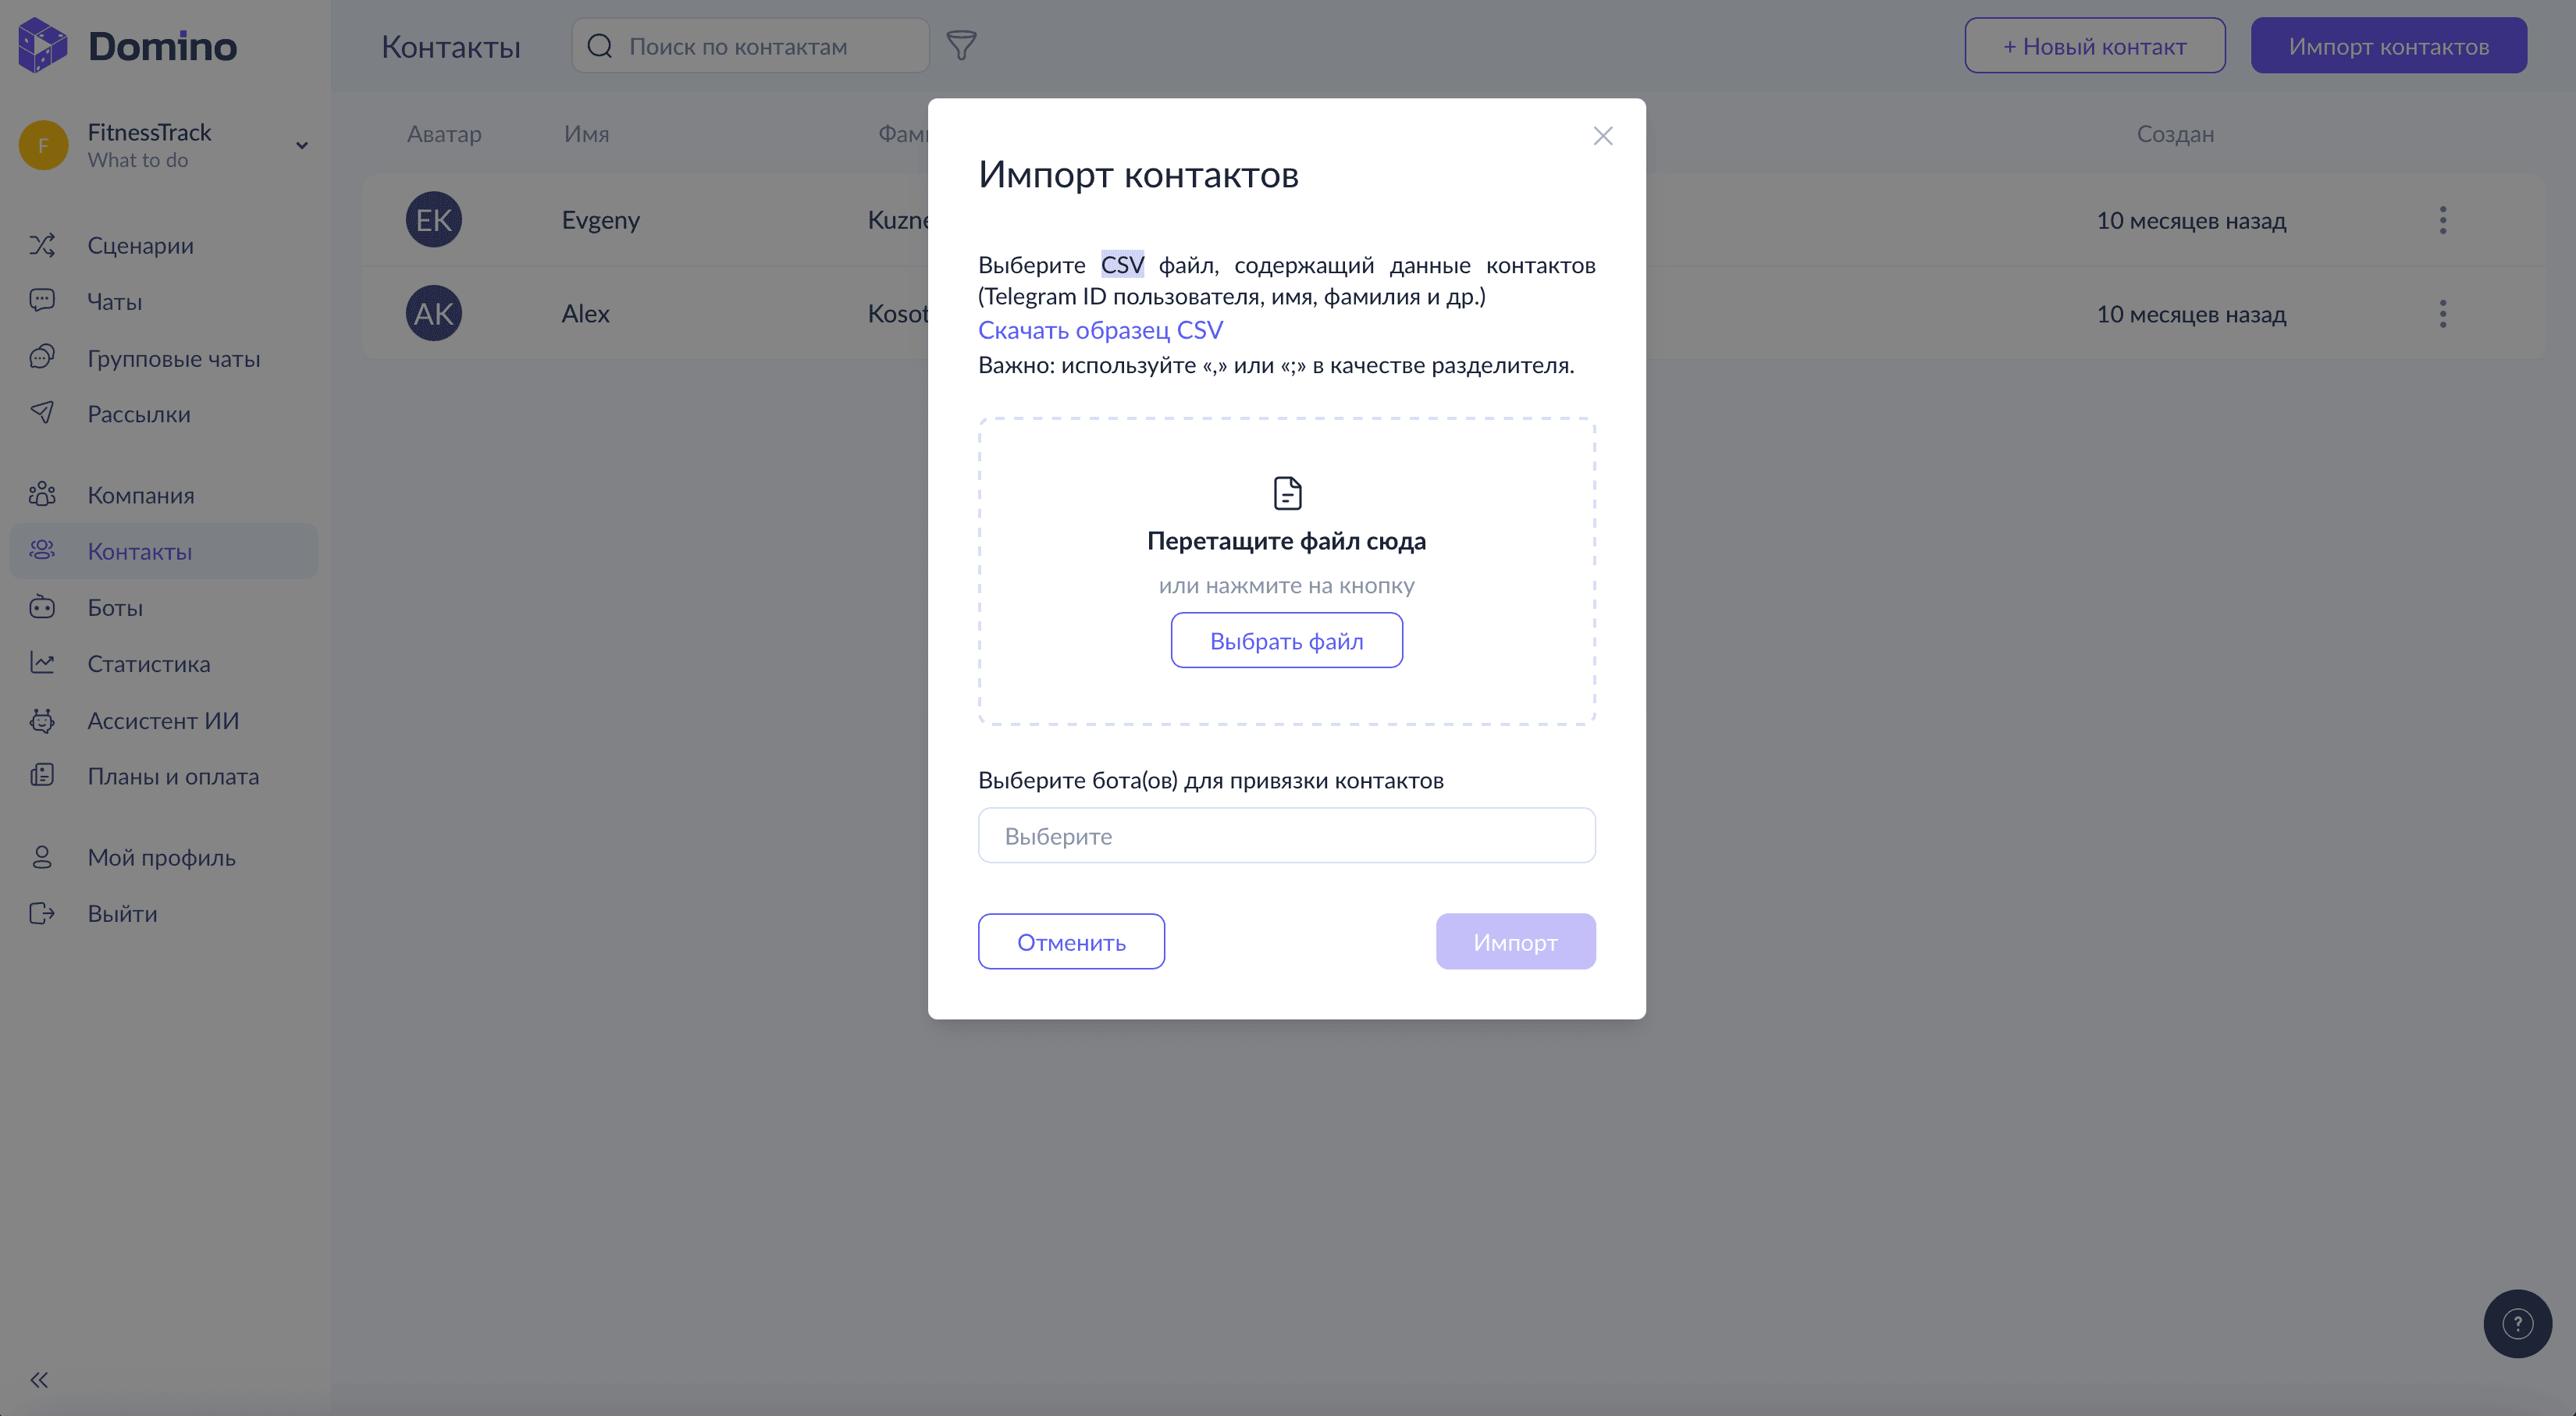The image size is (2576, 1416).
Task: Close the Импорт контактов dialog
Action: (1603, 136)
